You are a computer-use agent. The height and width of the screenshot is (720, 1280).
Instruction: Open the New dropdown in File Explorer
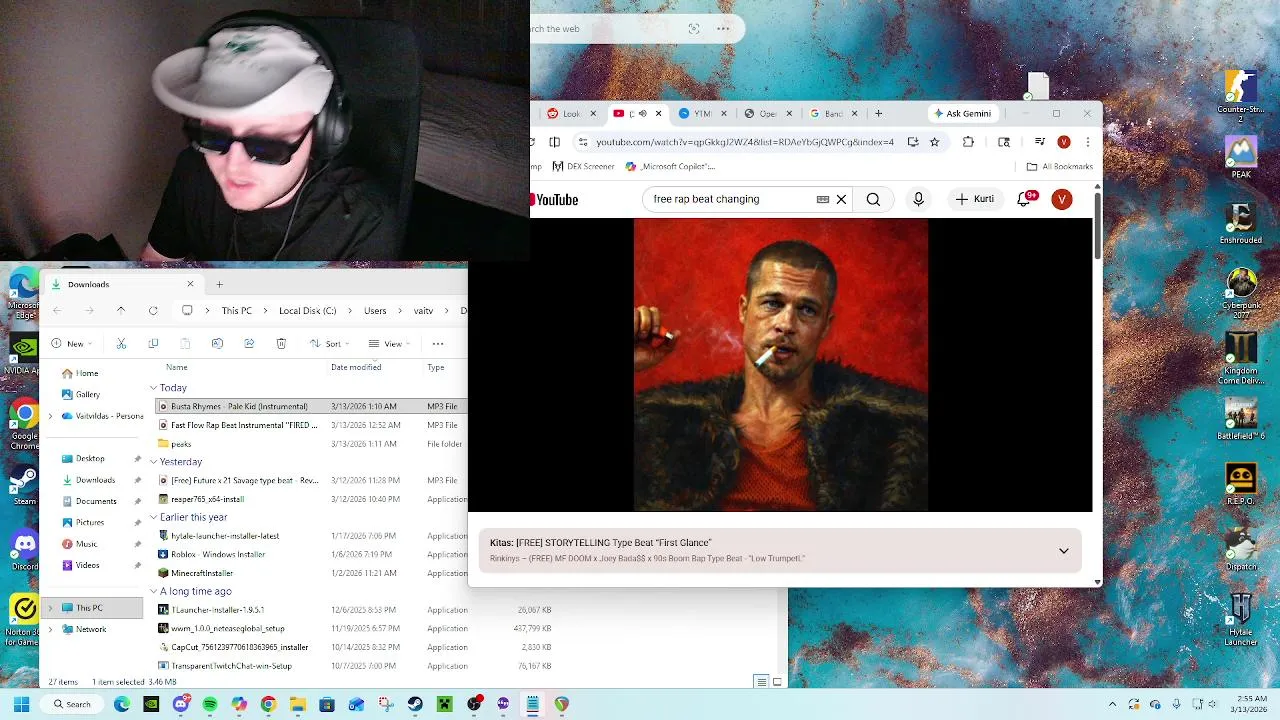coord(69,343)
